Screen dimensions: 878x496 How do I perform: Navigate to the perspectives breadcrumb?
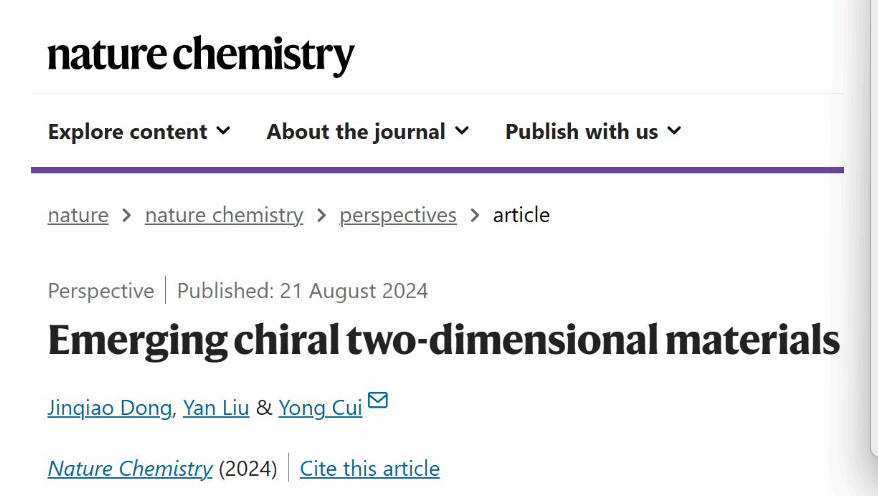(x=398, y=215)
